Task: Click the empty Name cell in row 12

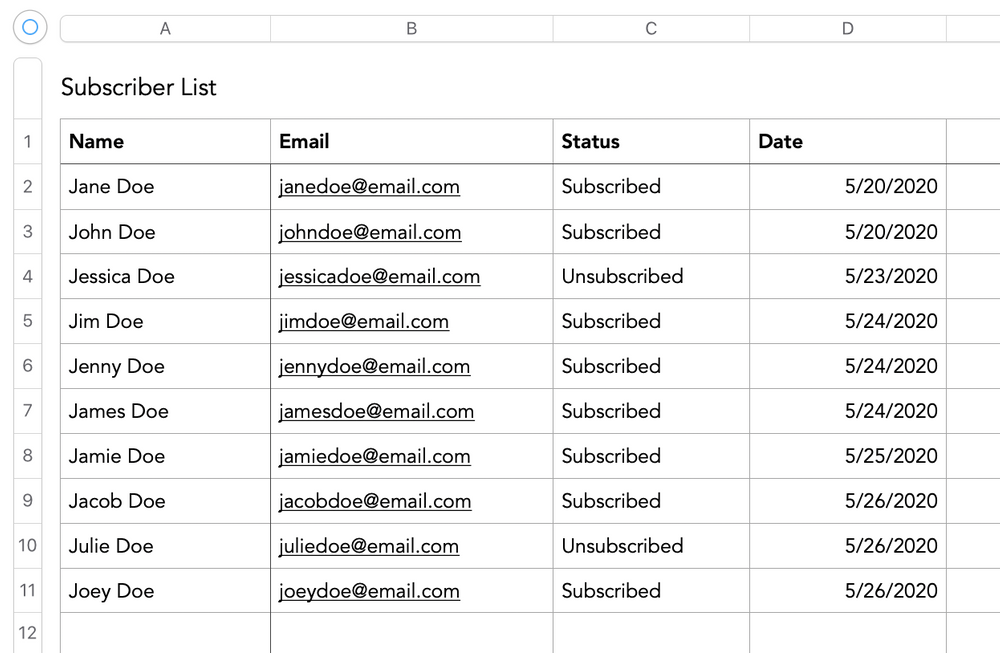Action: coord(165,632)
